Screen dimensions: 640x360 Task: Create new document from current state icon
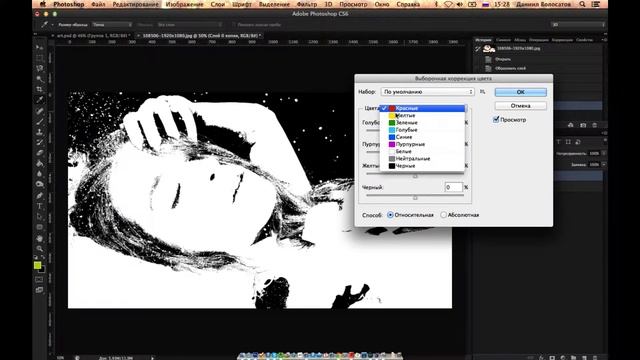[571, 125]
